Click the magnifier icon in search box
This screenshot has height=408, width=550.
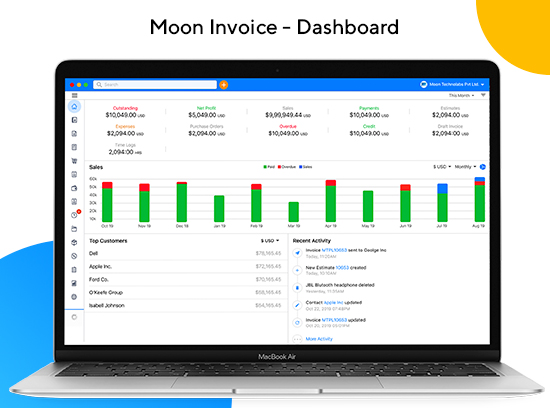[99, 85]
